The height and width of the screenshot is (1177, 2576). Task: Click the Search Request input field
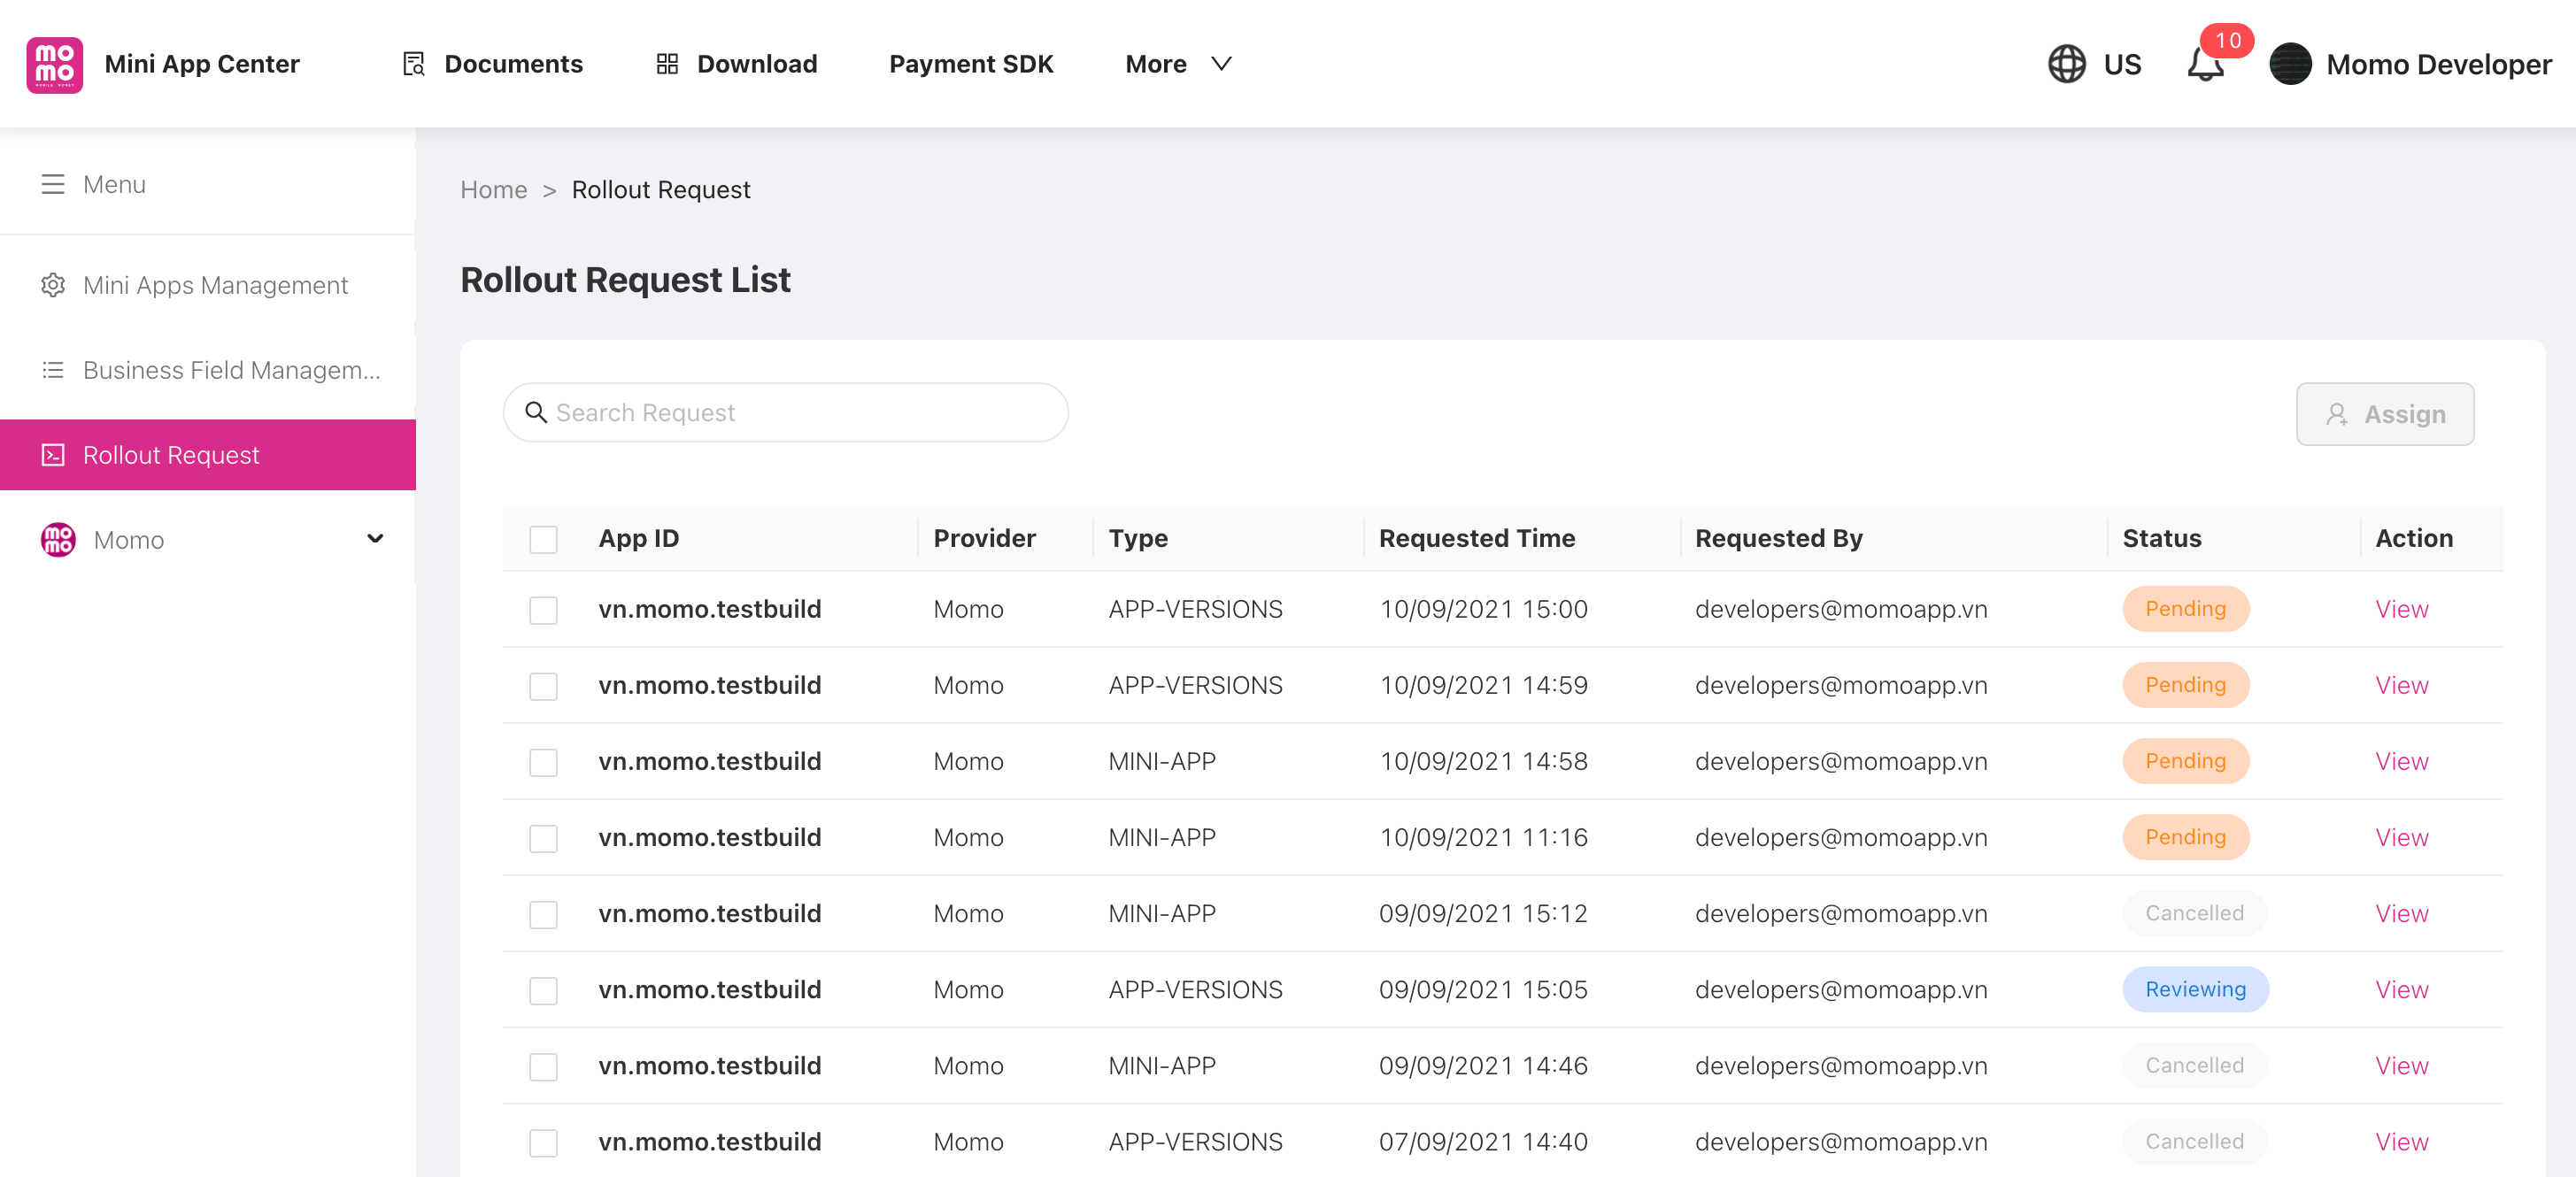coord(785,412)
